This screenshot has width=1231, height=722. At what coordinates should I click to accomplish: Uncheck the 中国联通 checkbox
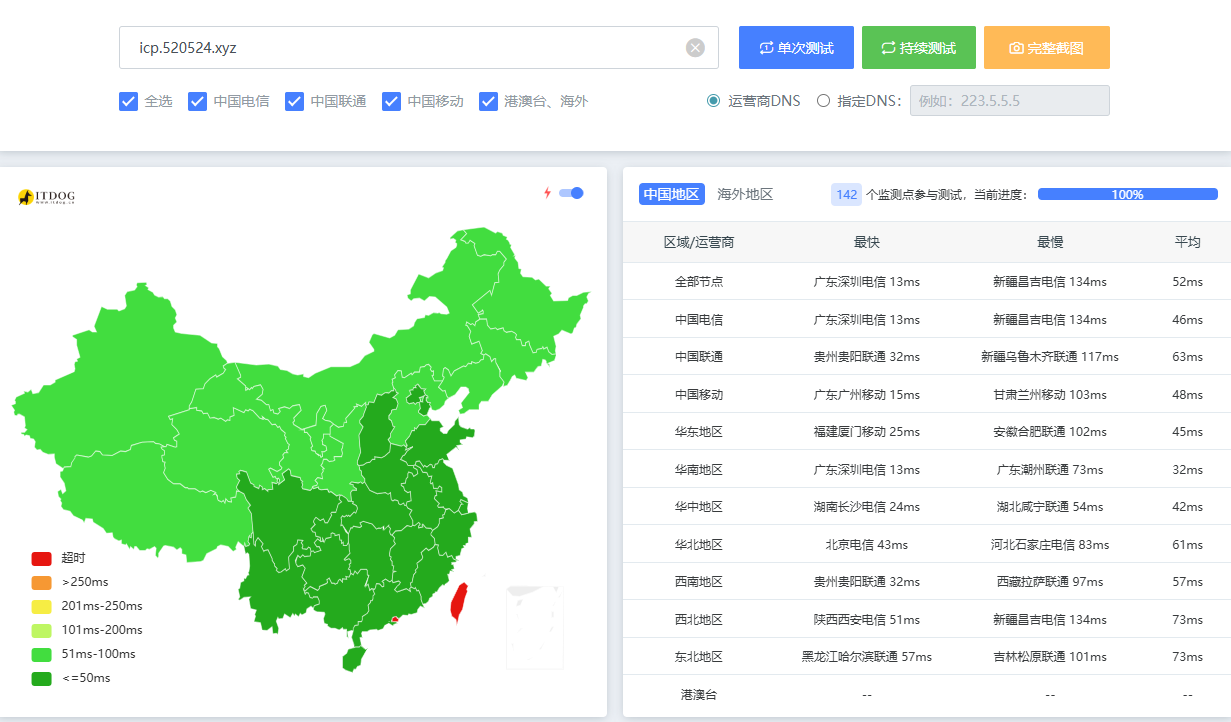coord(294,101)
